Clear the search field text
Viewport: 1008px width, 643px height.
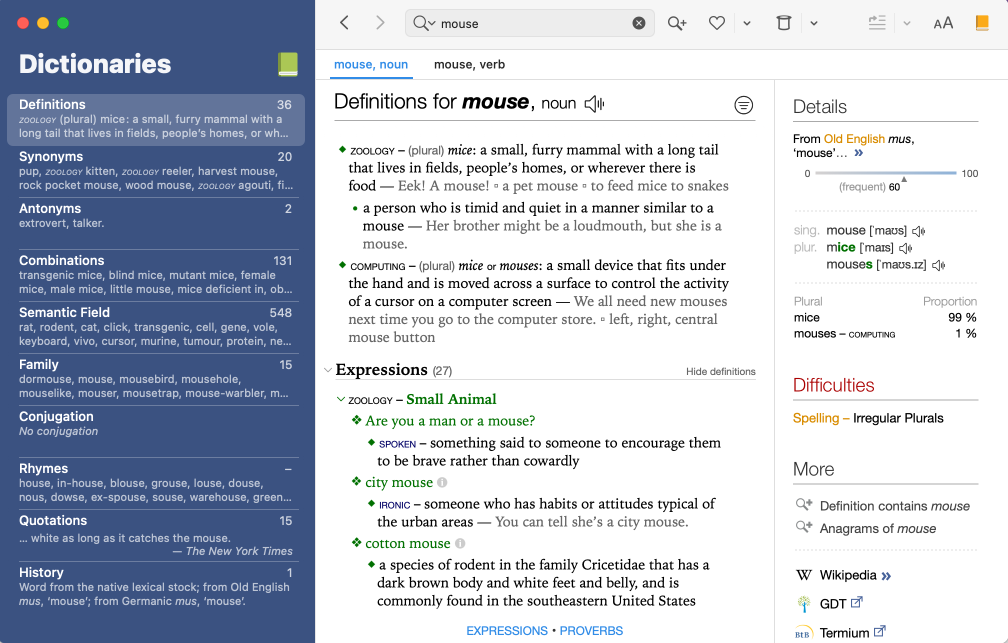(639, 23)
